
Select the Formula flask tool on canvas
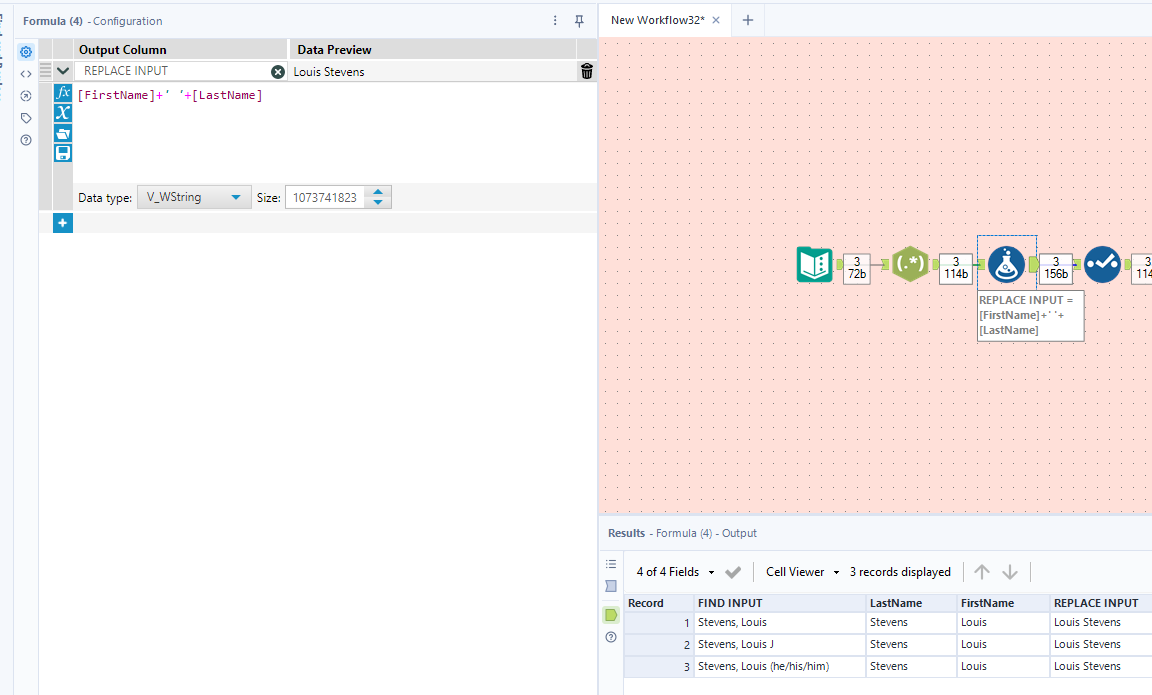(x=1006, y=264)
